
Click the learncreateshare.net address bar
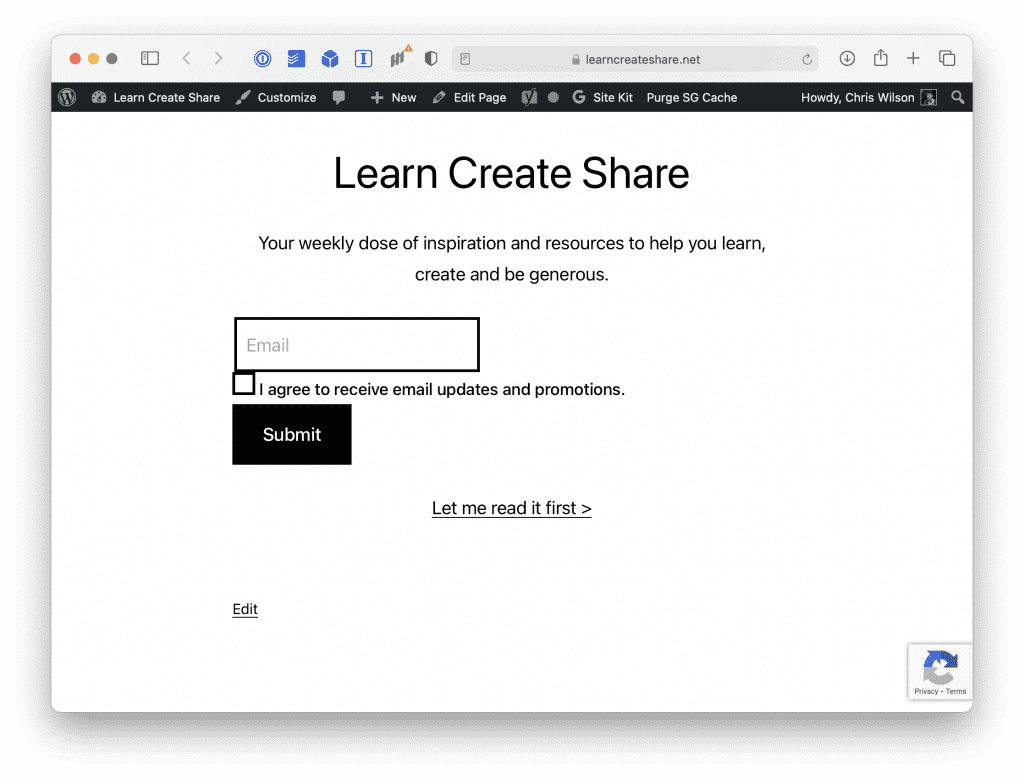point(635,59)
